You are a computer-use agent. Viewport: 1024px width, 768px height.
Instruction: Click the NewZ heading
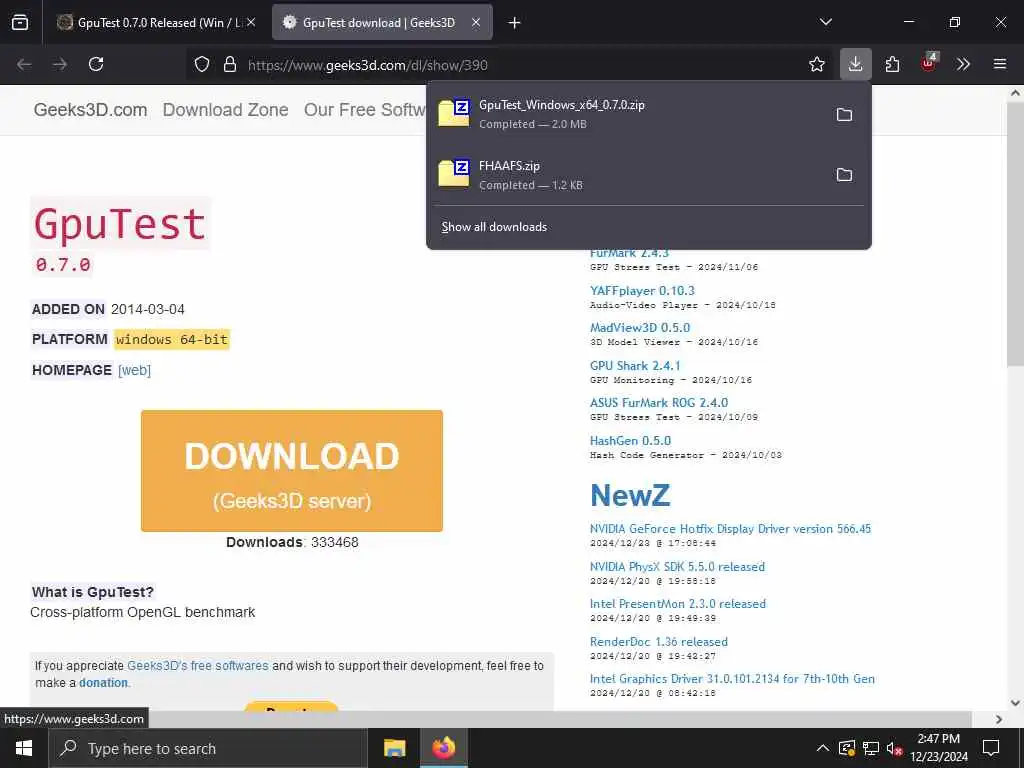[630, 495]
